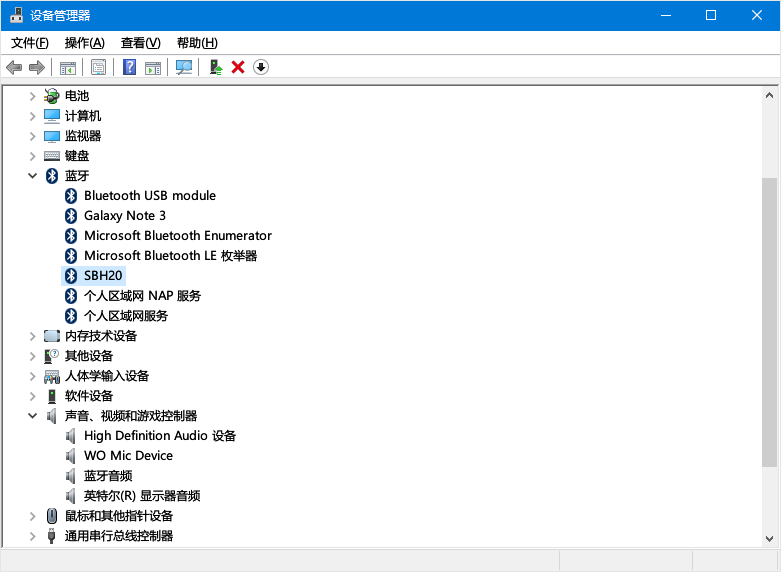The height and width of the screenshot is (572, 781).
Task: Click the mouse icon beside 鼠标和其他指针设备
Action: pos(52,516)
